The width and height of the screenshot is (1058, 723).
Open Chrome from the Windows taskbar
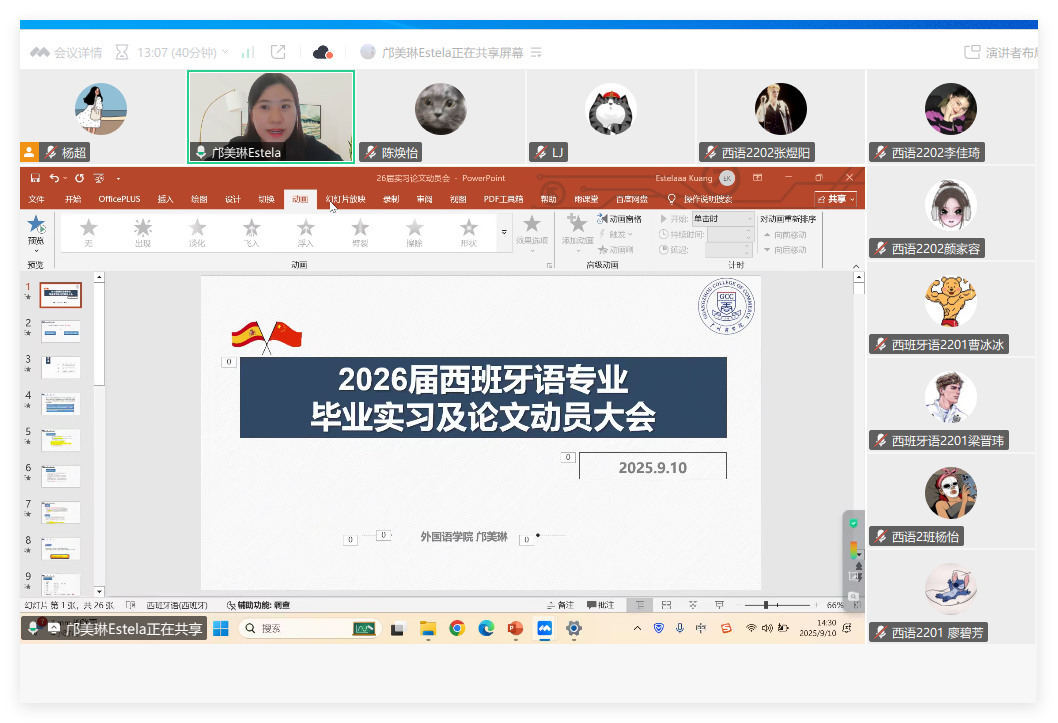[457, 628]
